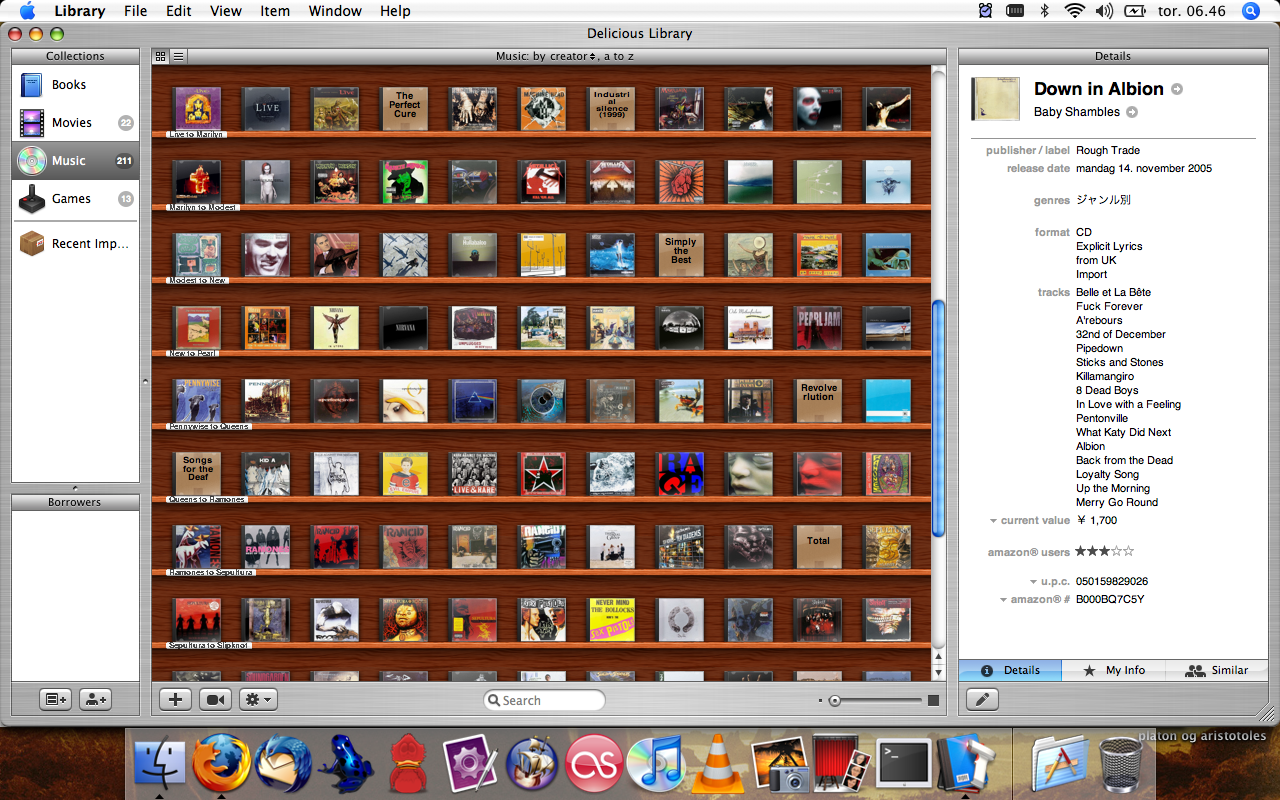Click the Wi-Fi status icon
This screenshot has height=800, width=1280.
click(x=1075, y=11)
